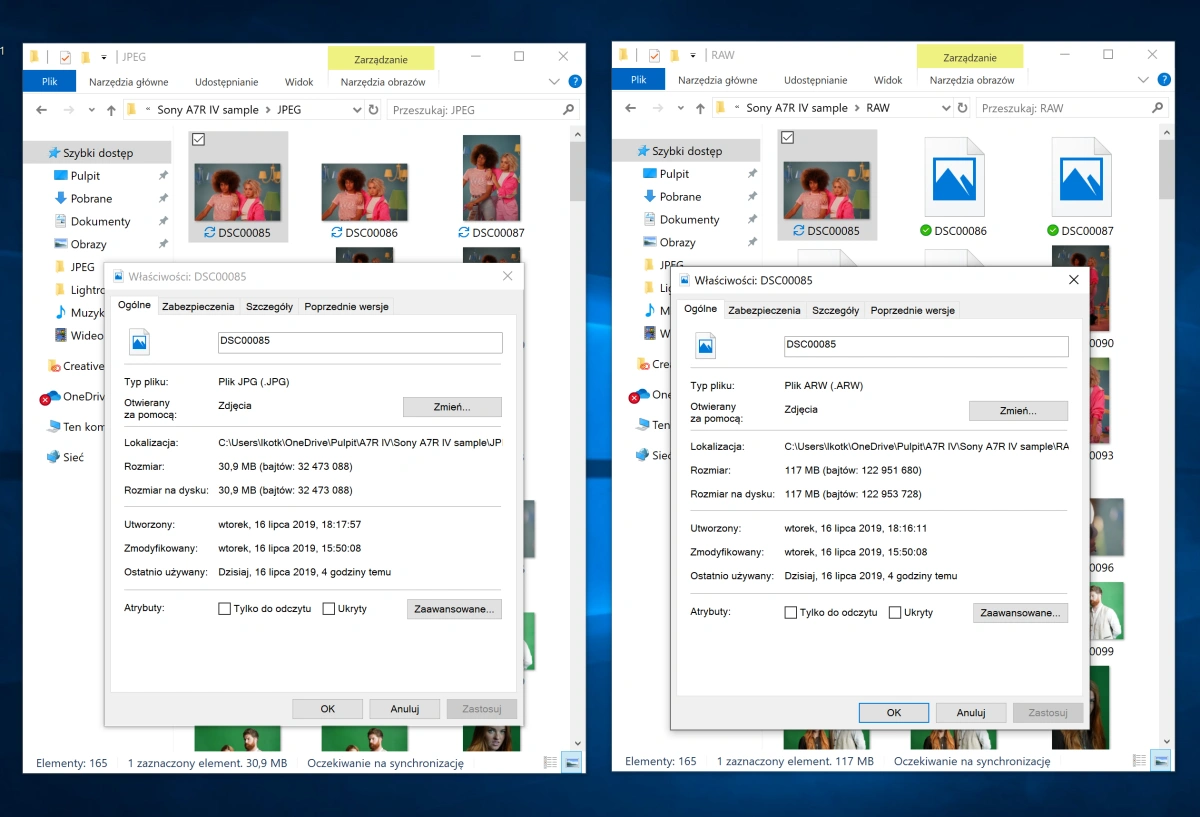Expand the ribbon chevron in JPEG window
This screenshot has width=1200, height=817.
point(555,82)
